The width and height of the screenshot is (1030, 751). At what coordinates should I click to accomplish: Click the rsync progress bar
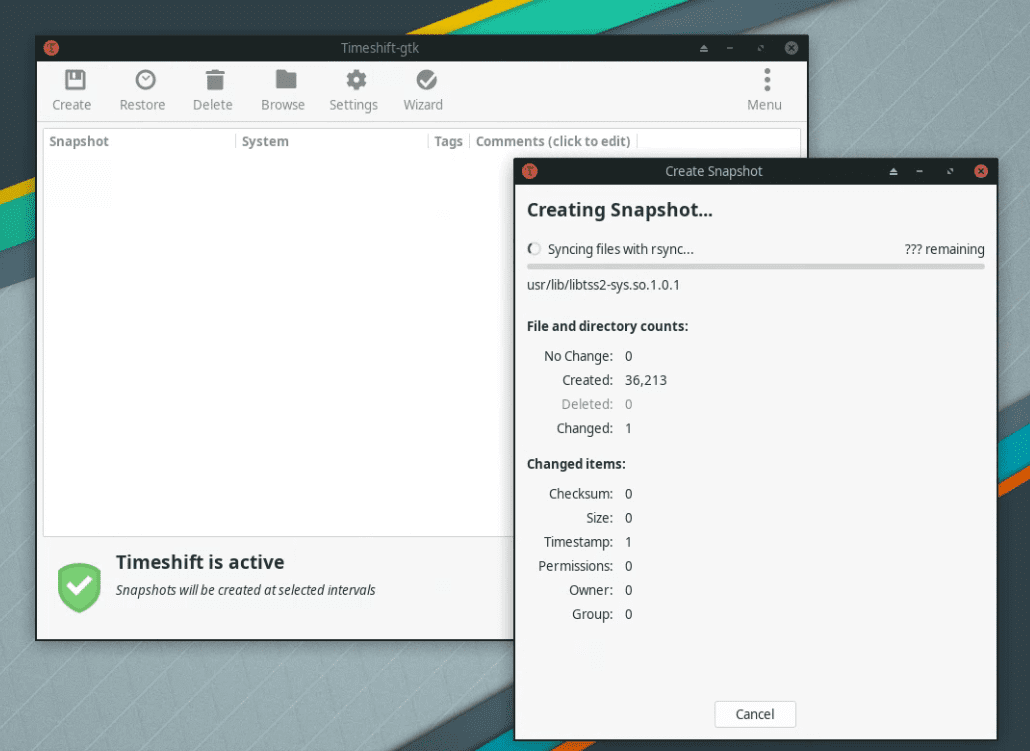click(x=755, y=267)
